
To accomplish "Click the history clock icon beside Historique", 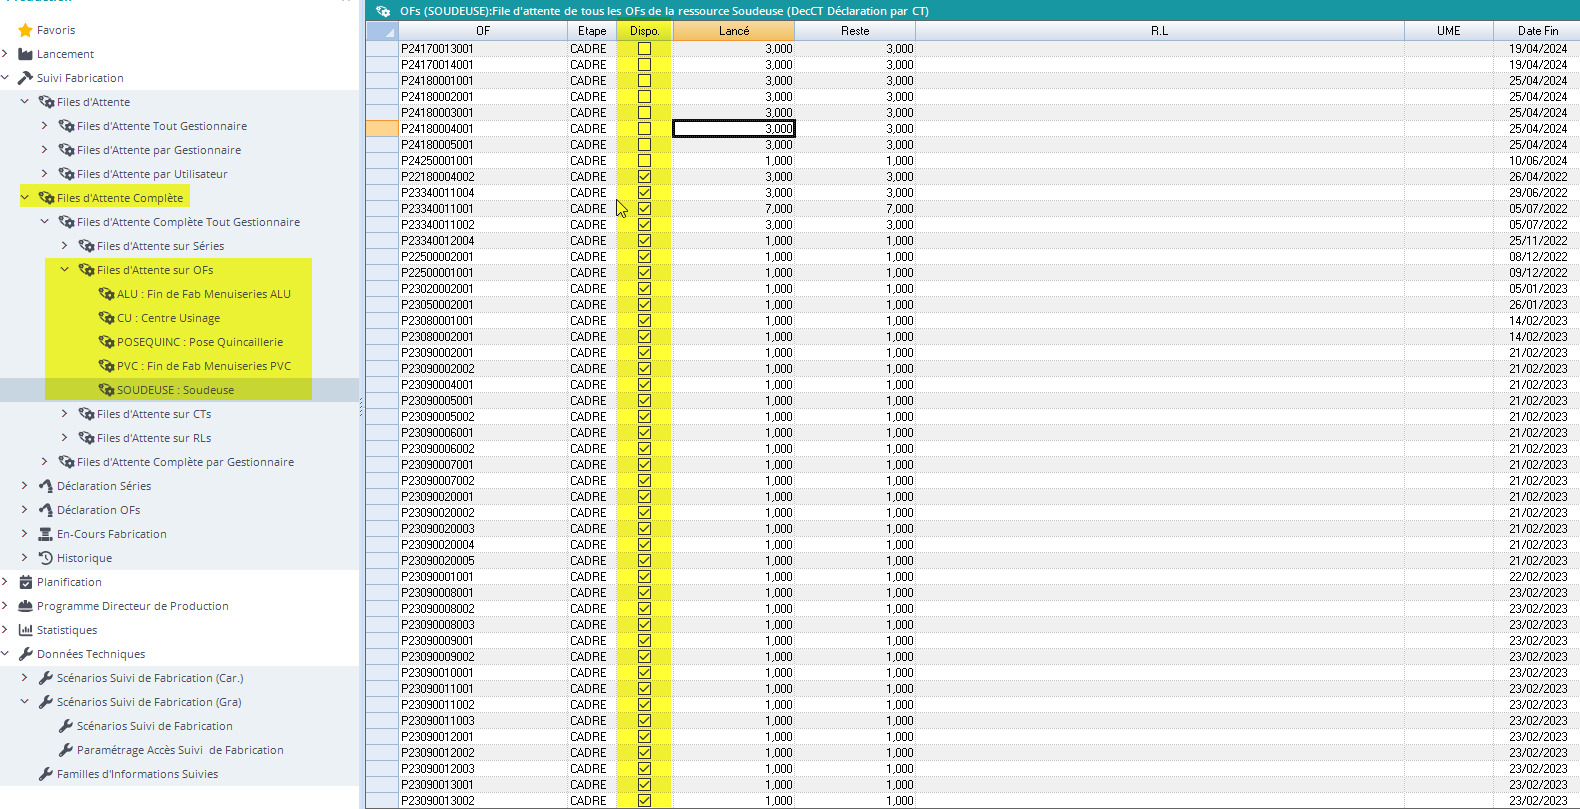I will [45, 558].
